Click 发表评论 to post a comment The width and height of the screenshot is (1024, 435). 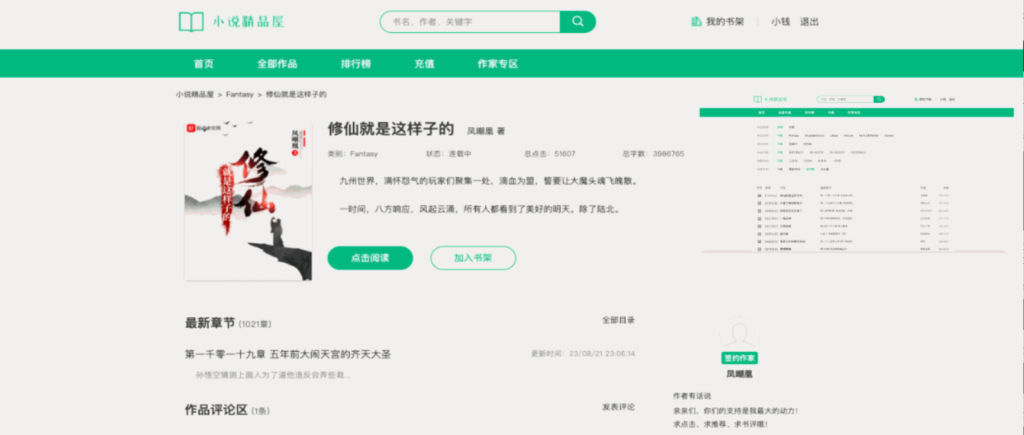[618, 407]
